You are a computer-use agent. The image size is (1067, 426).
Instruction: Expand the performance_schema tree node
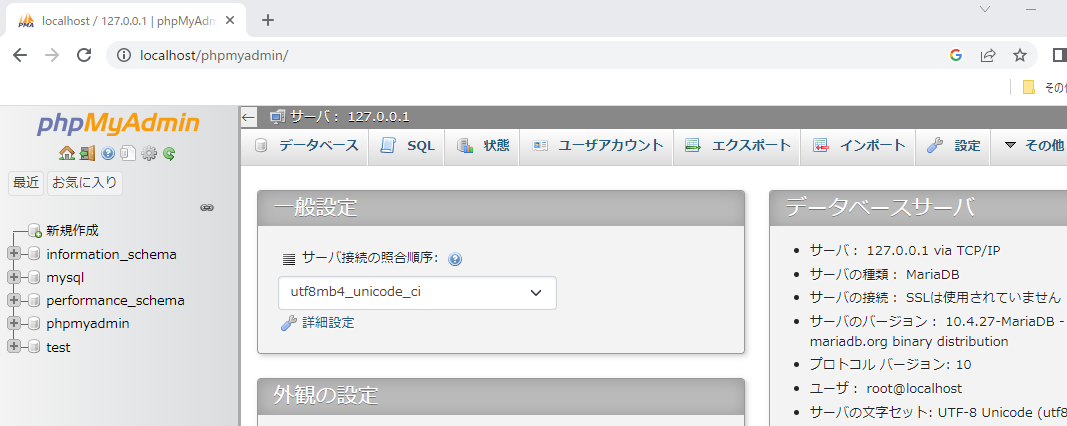coord(14,300)
